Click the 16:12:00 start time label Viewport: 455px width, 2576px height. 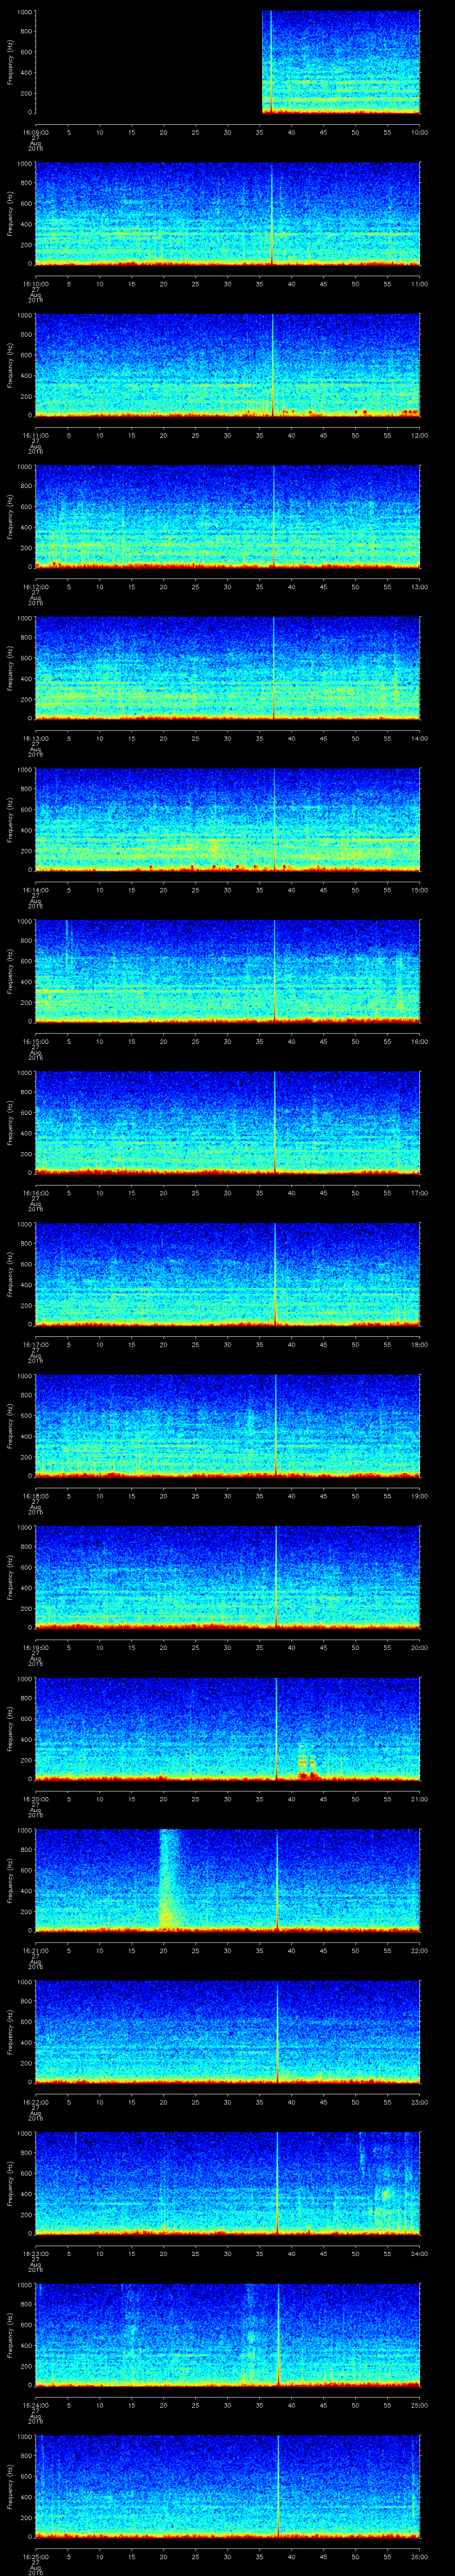(35, 586)
